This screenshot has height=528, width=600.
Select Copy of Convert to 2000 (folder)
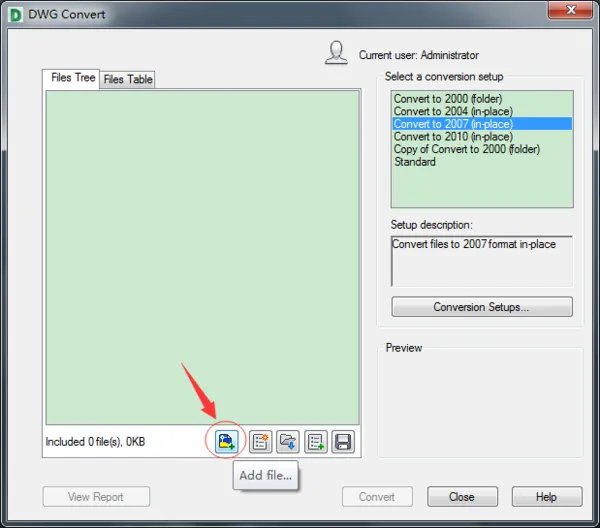[x=466, y=149]
